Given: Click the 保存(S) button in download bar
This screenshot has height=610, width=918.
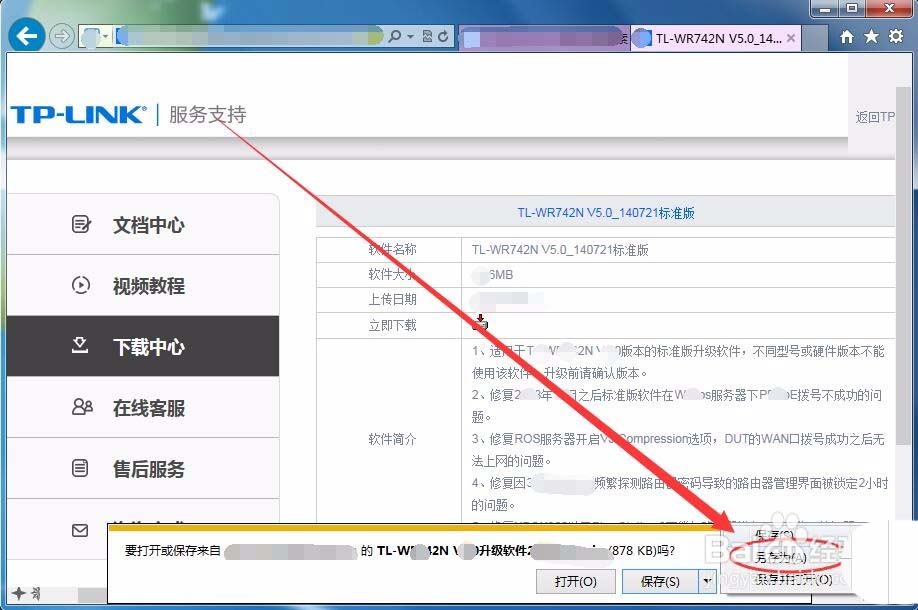Looking at the screenshot, I should click(660, 581).
